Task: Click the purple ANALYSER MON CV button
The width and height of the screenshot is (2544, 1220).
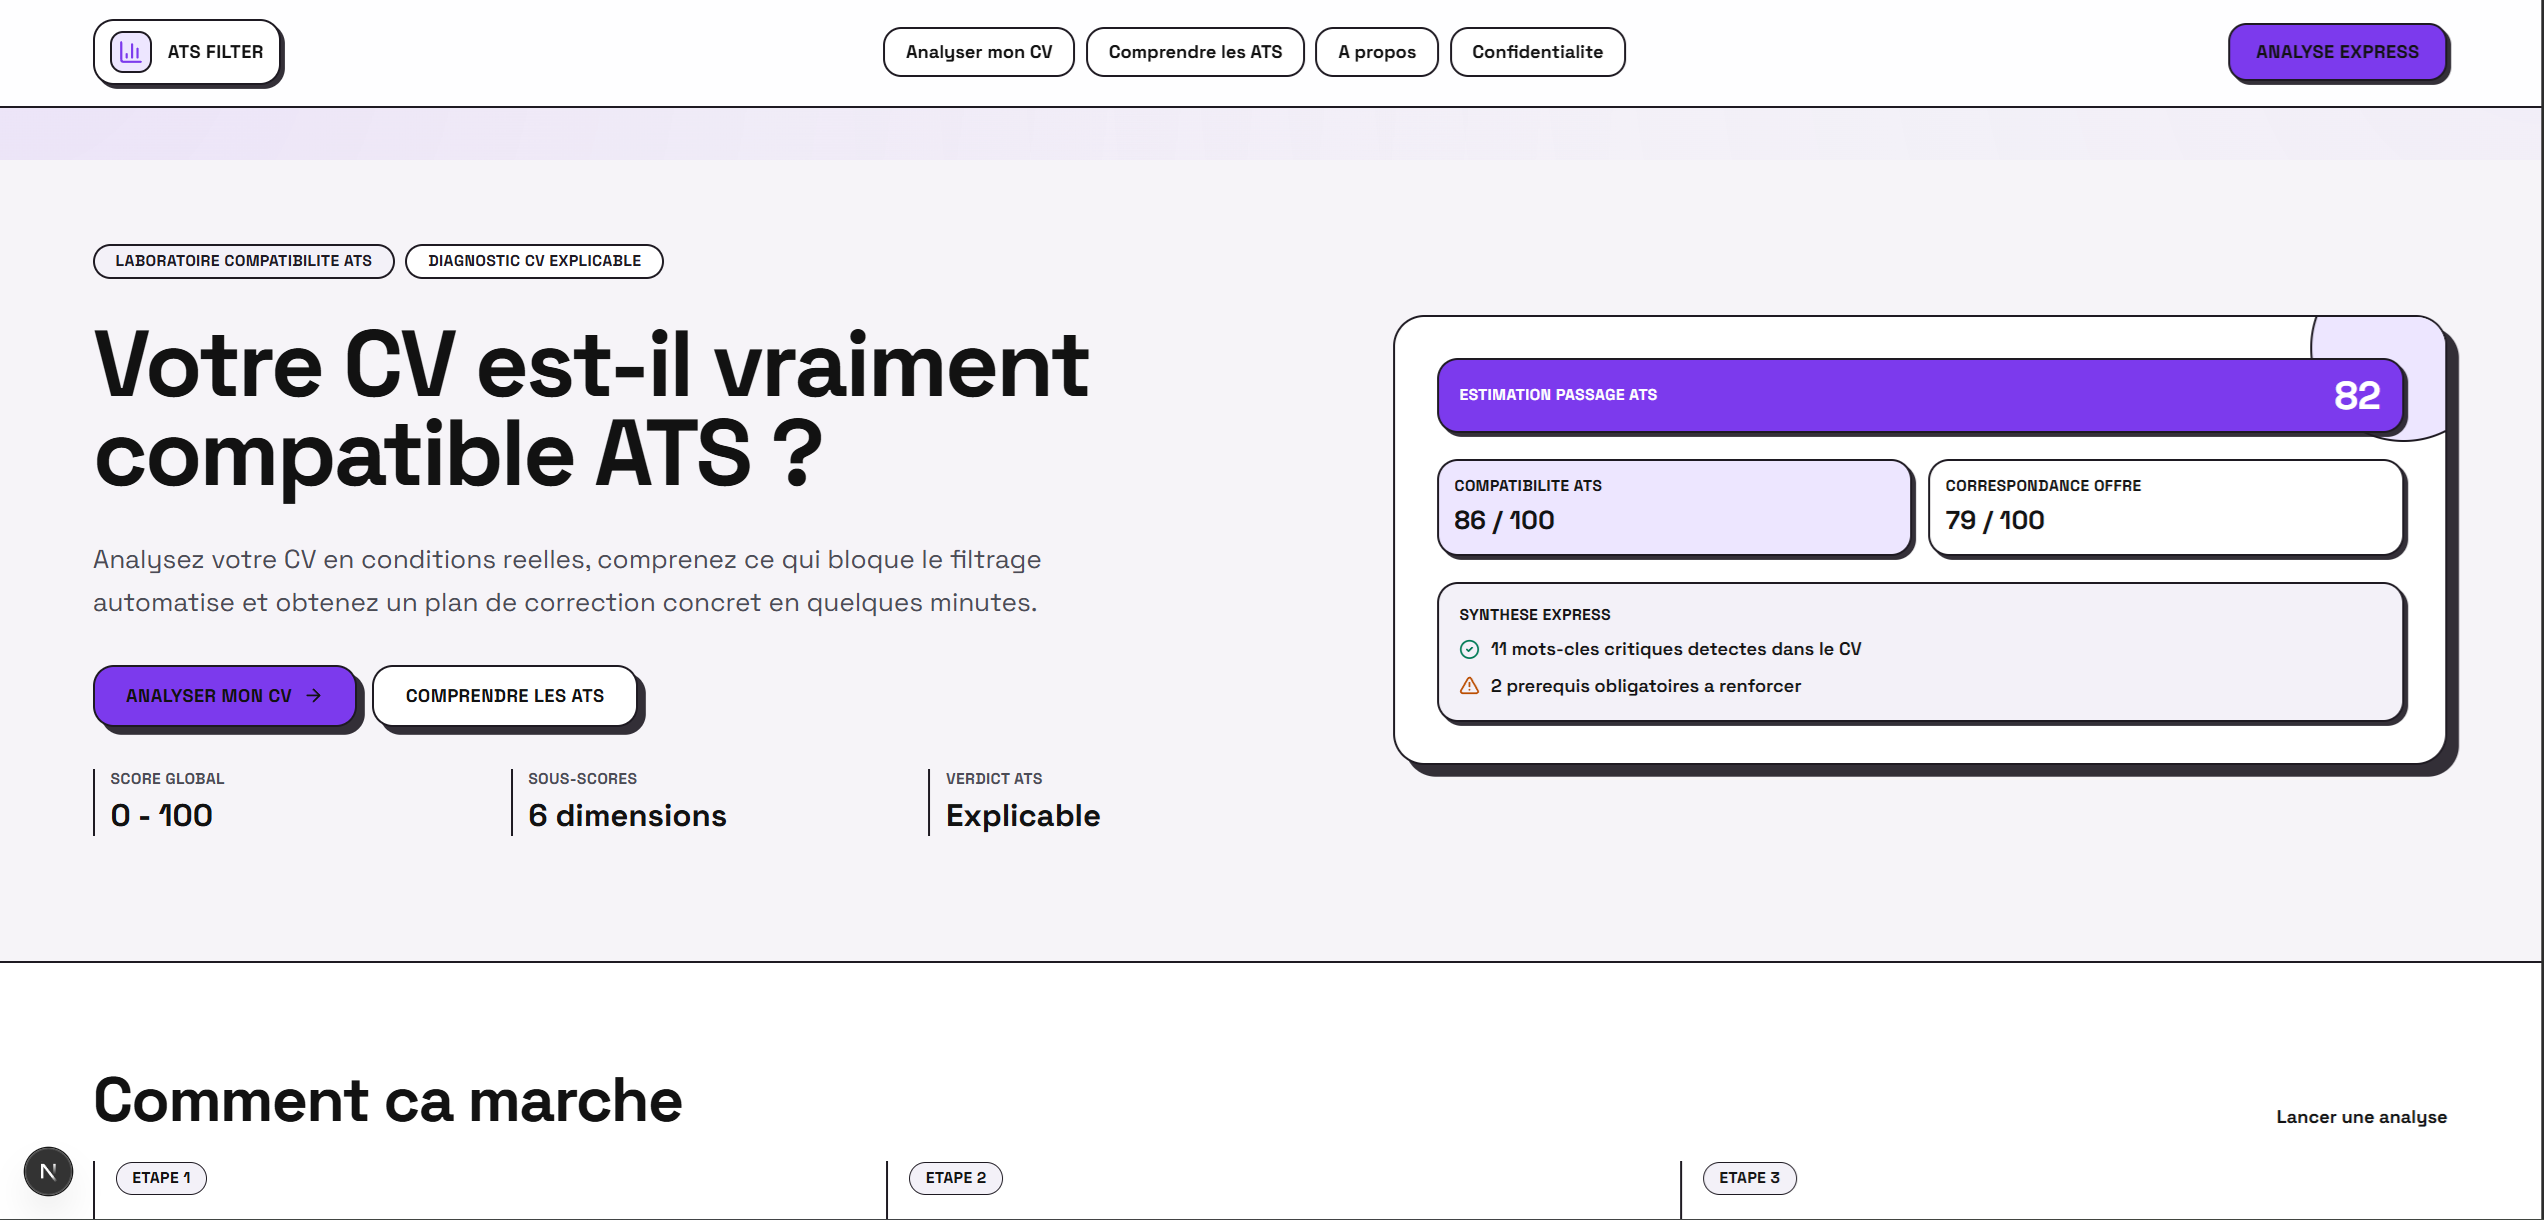Action: pyautogui.click(x=225, y=695)
